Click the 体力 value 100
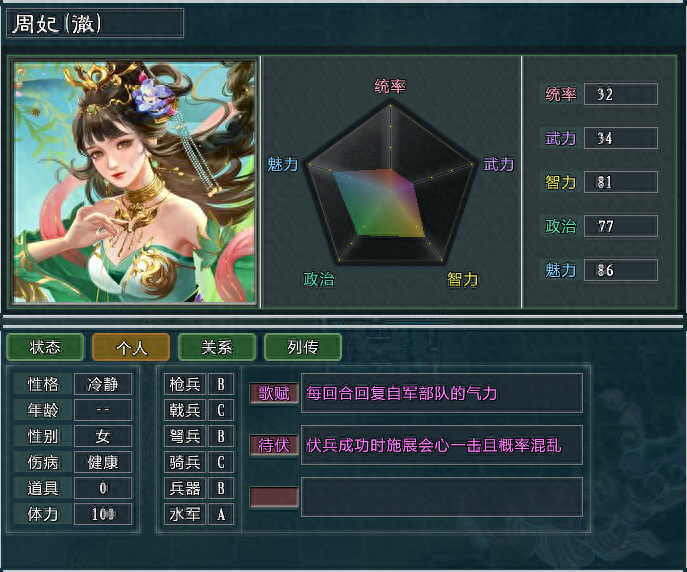The height and width of the screenshot is (572, 687). coord(103,514)
